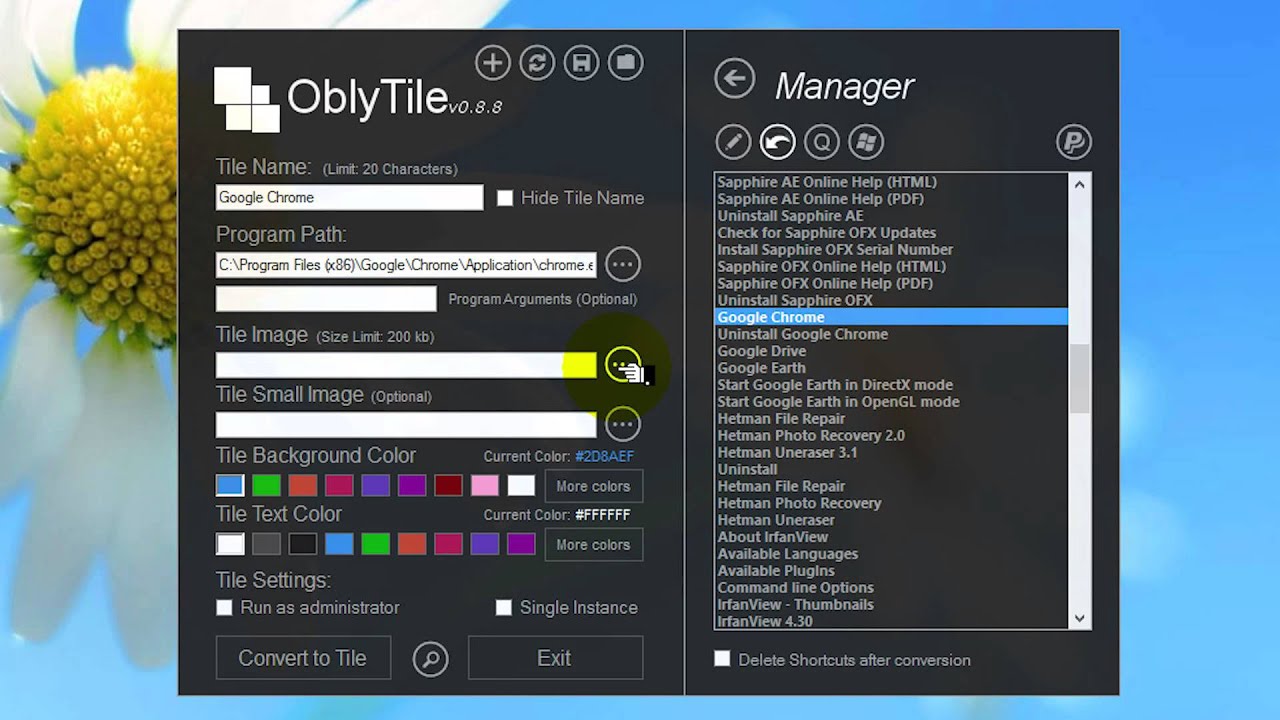Image resolution: width=1280 pixels, height=720 pixels.
Task: Browse for Program Path with ellipsis button
Action: click(x=623, y=265)
